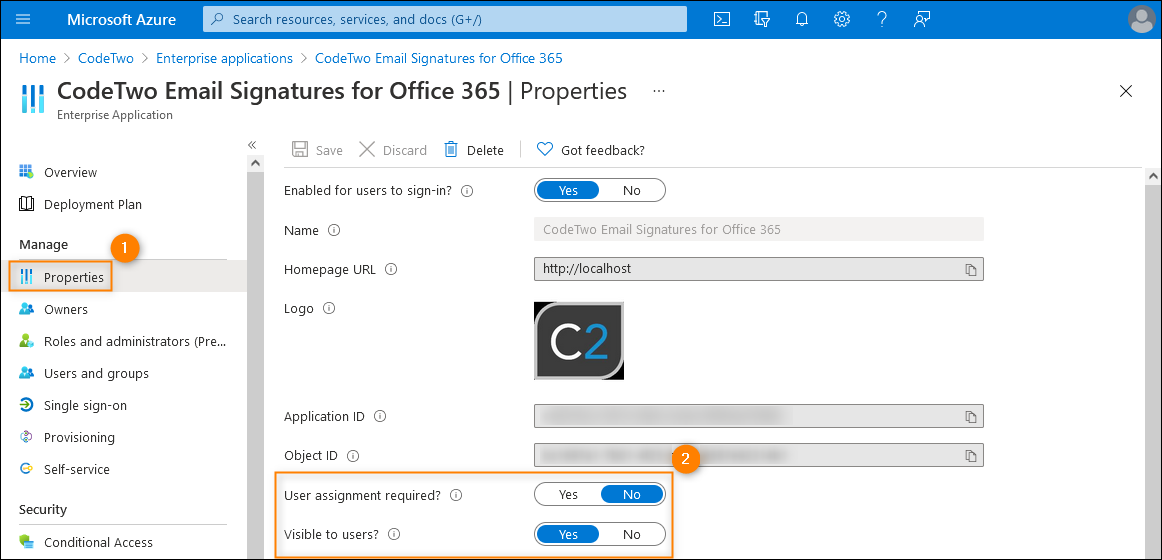Click the main pane scroll up arrow

(x=1153, y=176)
